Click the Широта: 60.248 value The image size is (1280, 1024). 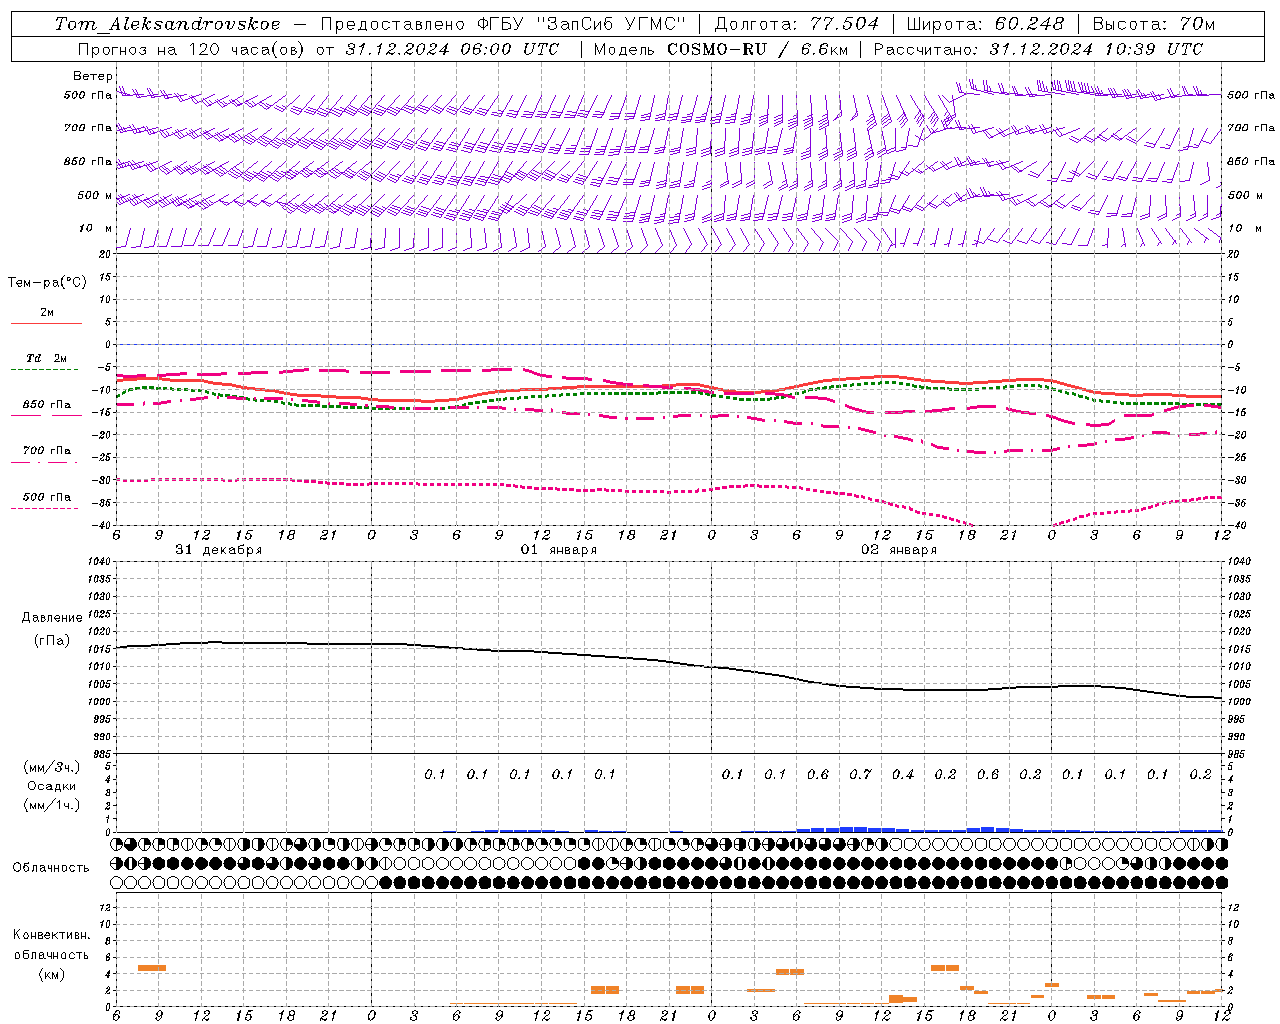pyautogui.click(x=986, y=24)
